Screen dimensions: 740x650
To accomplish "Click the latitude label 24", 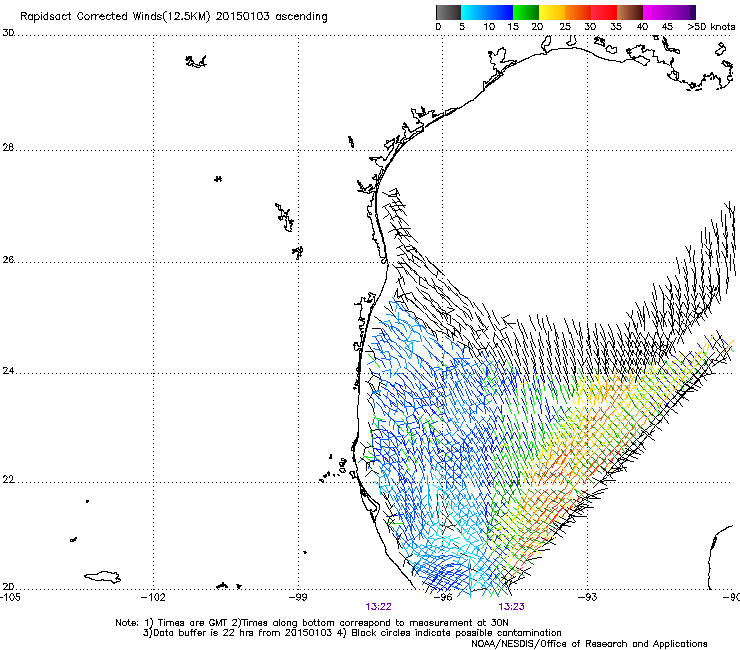I will (x=8, y=371).
